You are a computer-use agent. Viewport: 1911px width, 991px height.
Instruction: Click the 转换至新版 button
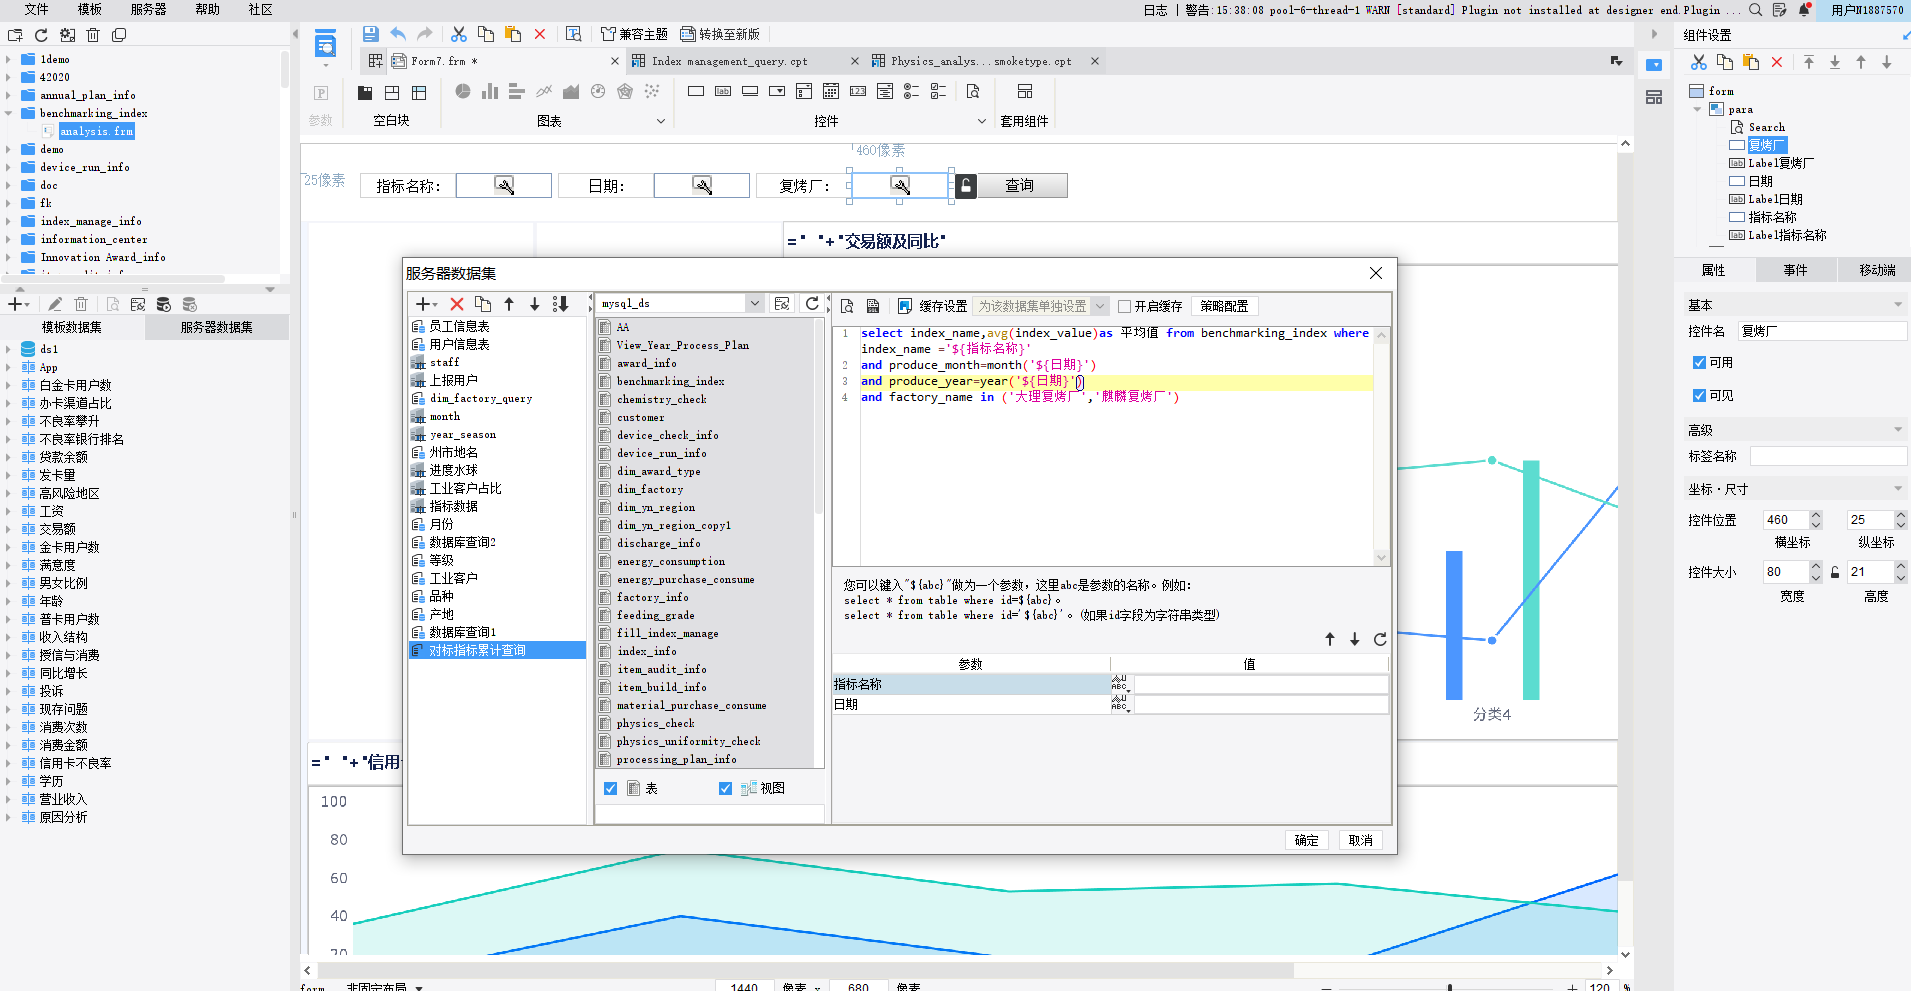720,34
